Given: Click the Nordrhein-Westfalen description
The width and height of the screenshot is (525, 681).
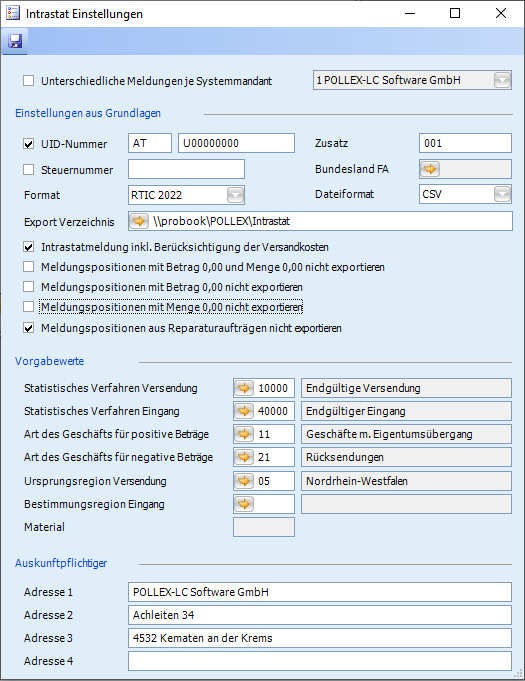Looking at the screenshot, I should [x=406, y=481].
